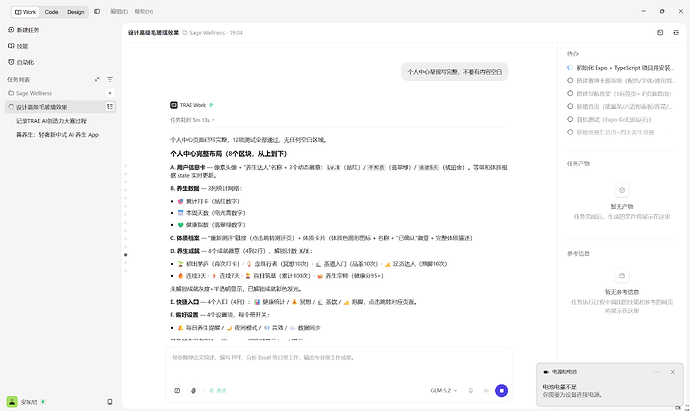Click the user avatar at the bottom left
Image resolution: width=690 pixels, height=411 pixels.
point(12,402)
